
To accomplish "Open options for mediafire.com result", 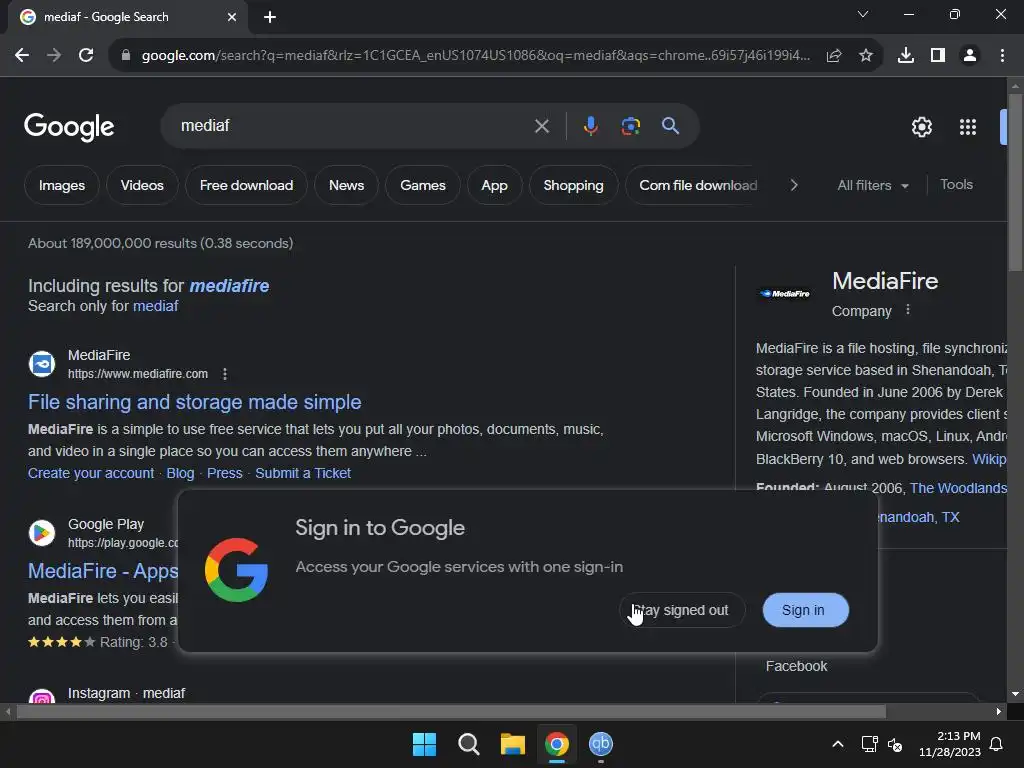I will (x=225, y=374).
